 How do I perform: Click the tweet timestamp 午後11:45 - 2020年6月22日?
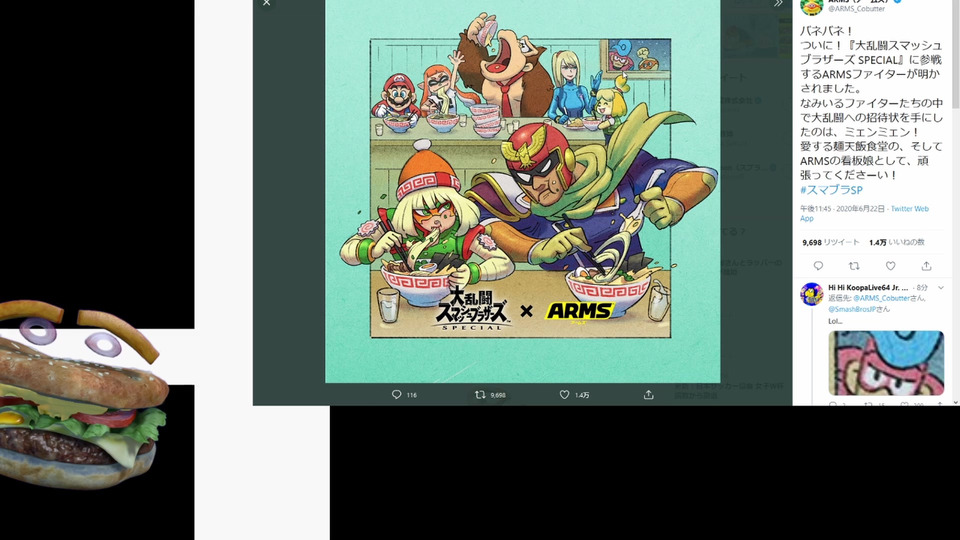click(842, 209)
